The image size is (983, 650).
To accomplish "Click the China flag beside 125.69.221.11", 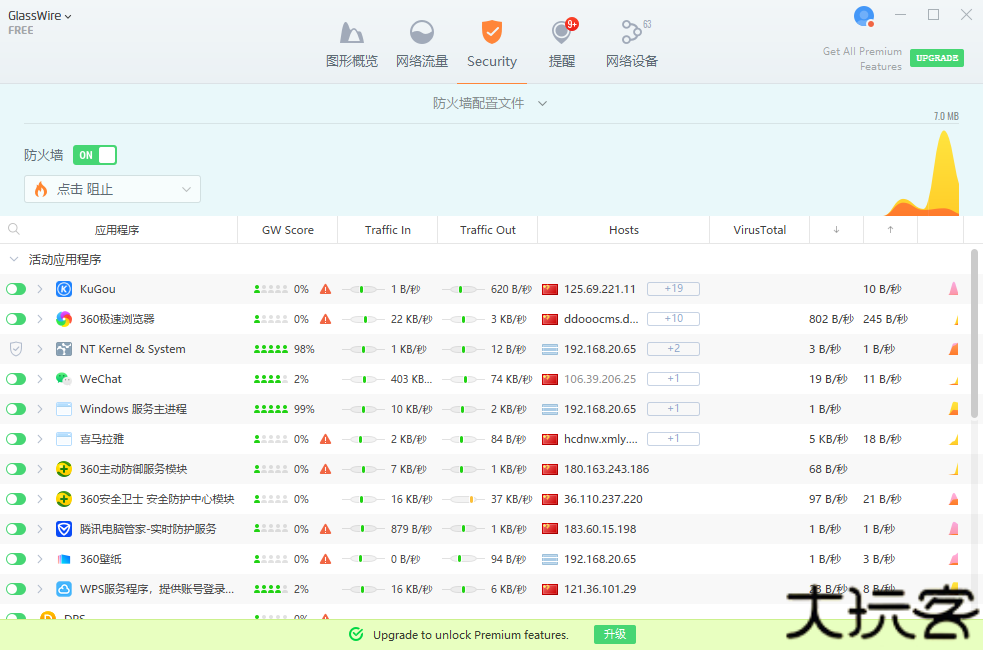I will pyautogui.click(x=550, y=289).
